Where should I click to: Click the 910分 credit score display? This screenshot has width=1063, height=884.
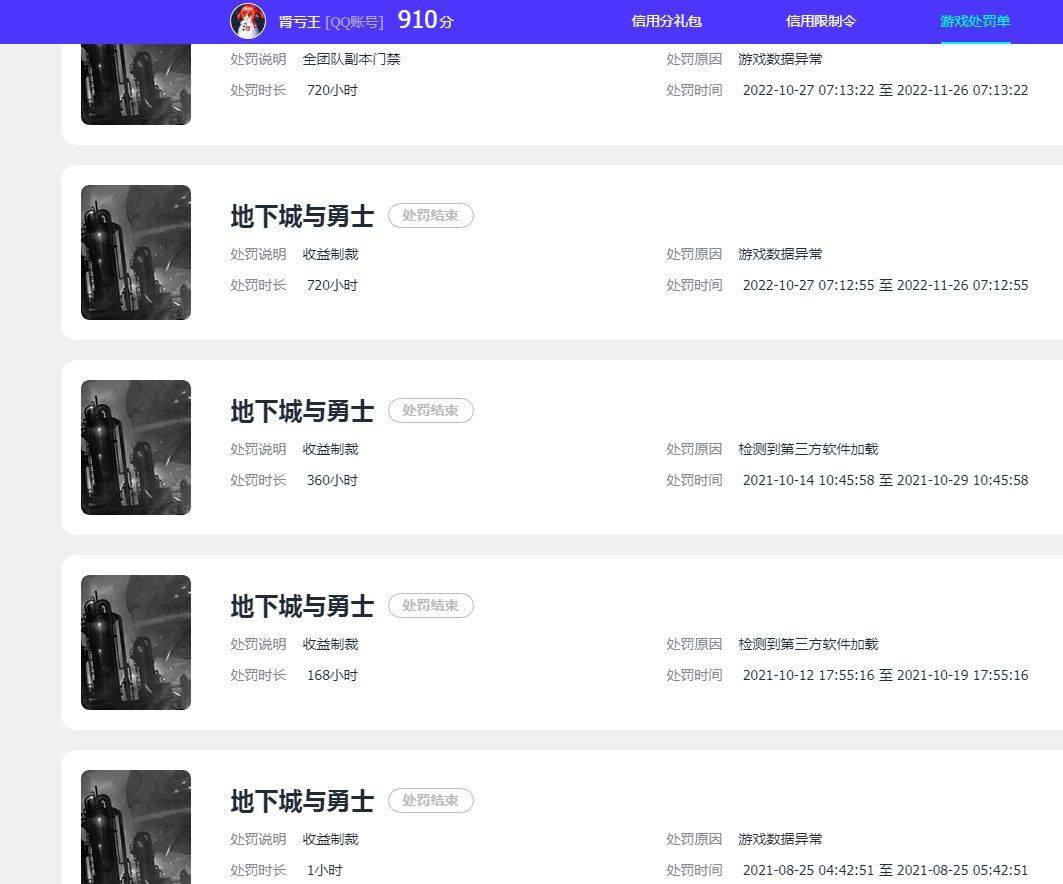[423, 19]
